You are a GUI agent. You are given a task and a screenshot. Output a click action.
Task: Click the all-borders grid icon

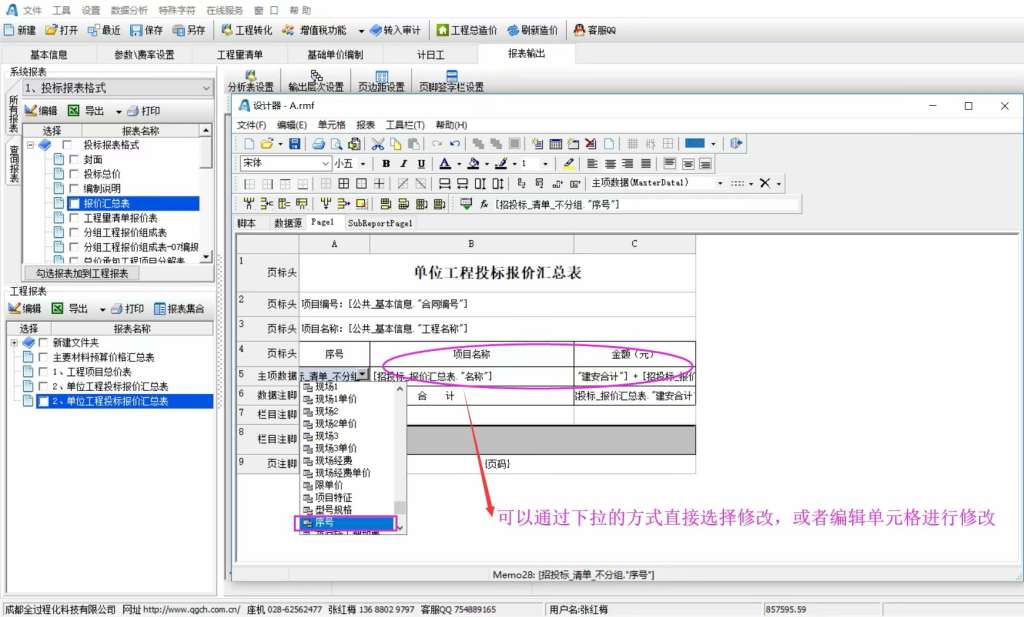(343, 184)
